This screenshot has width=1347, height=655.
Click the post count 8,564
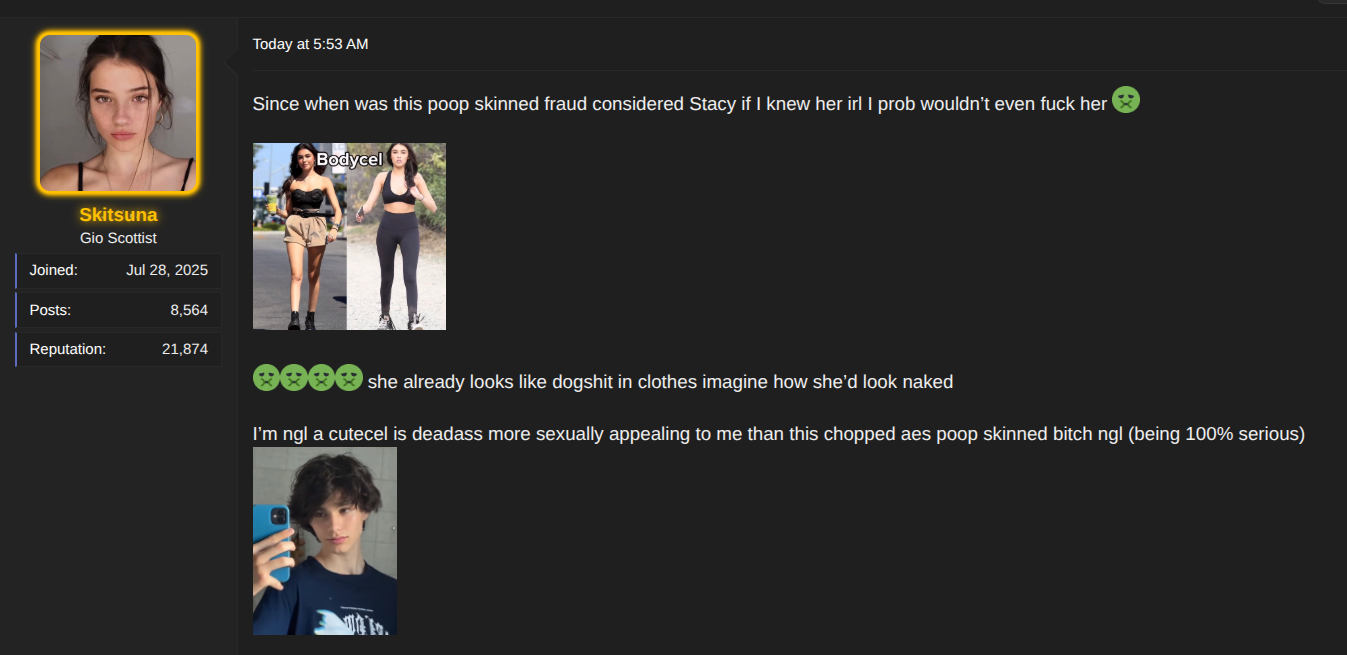pyautogui.click(x=189, y=310)
